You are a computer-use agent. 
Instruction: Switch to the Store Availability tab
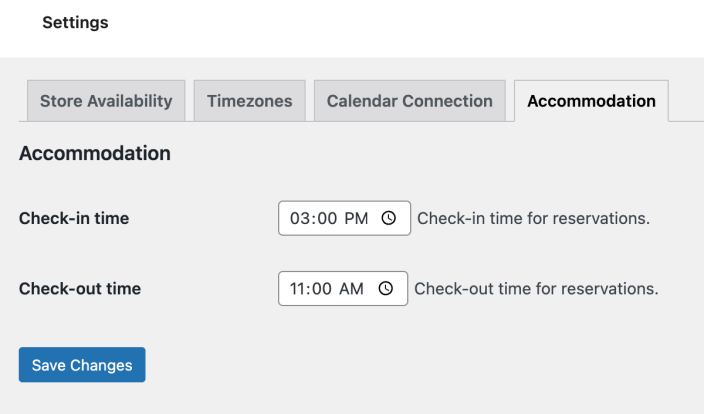coord(106,101)
